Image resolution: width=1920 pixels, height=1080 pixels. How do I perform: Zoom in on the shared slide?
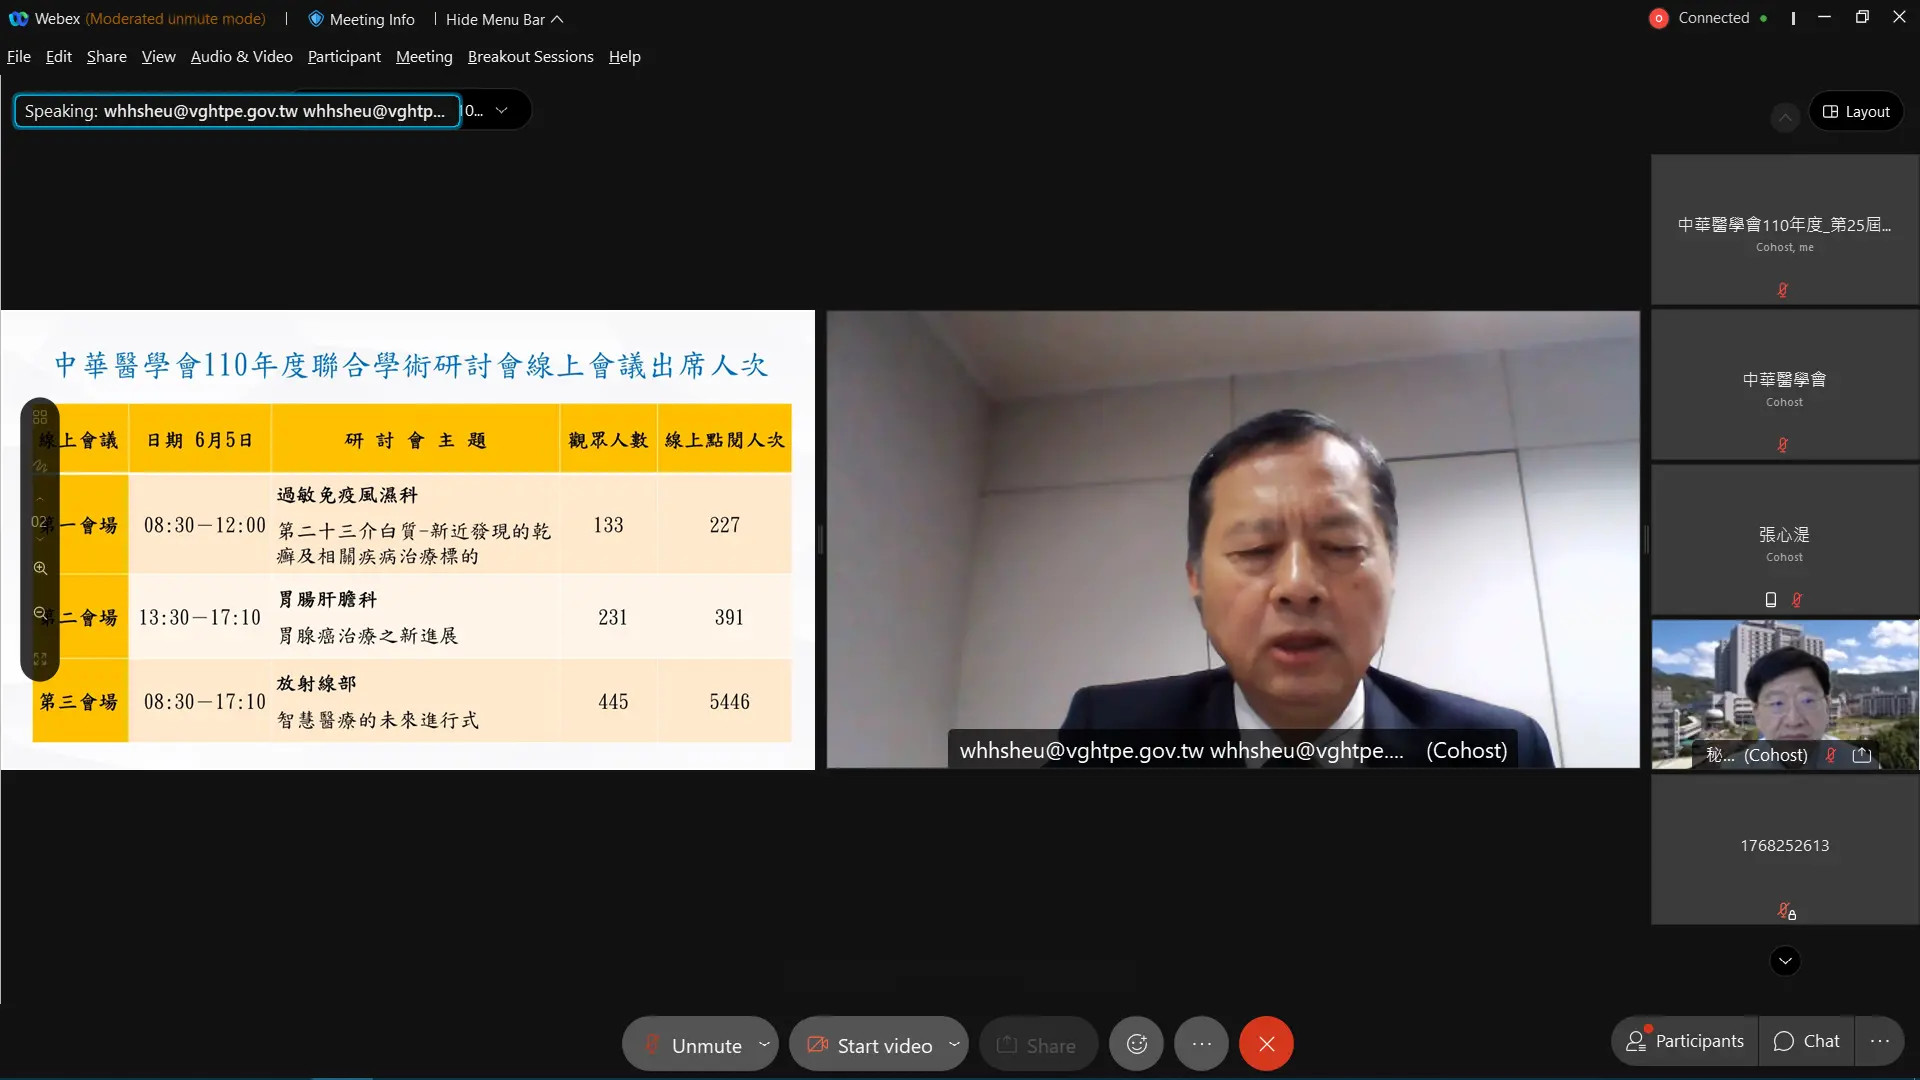[x=40, y=568]
